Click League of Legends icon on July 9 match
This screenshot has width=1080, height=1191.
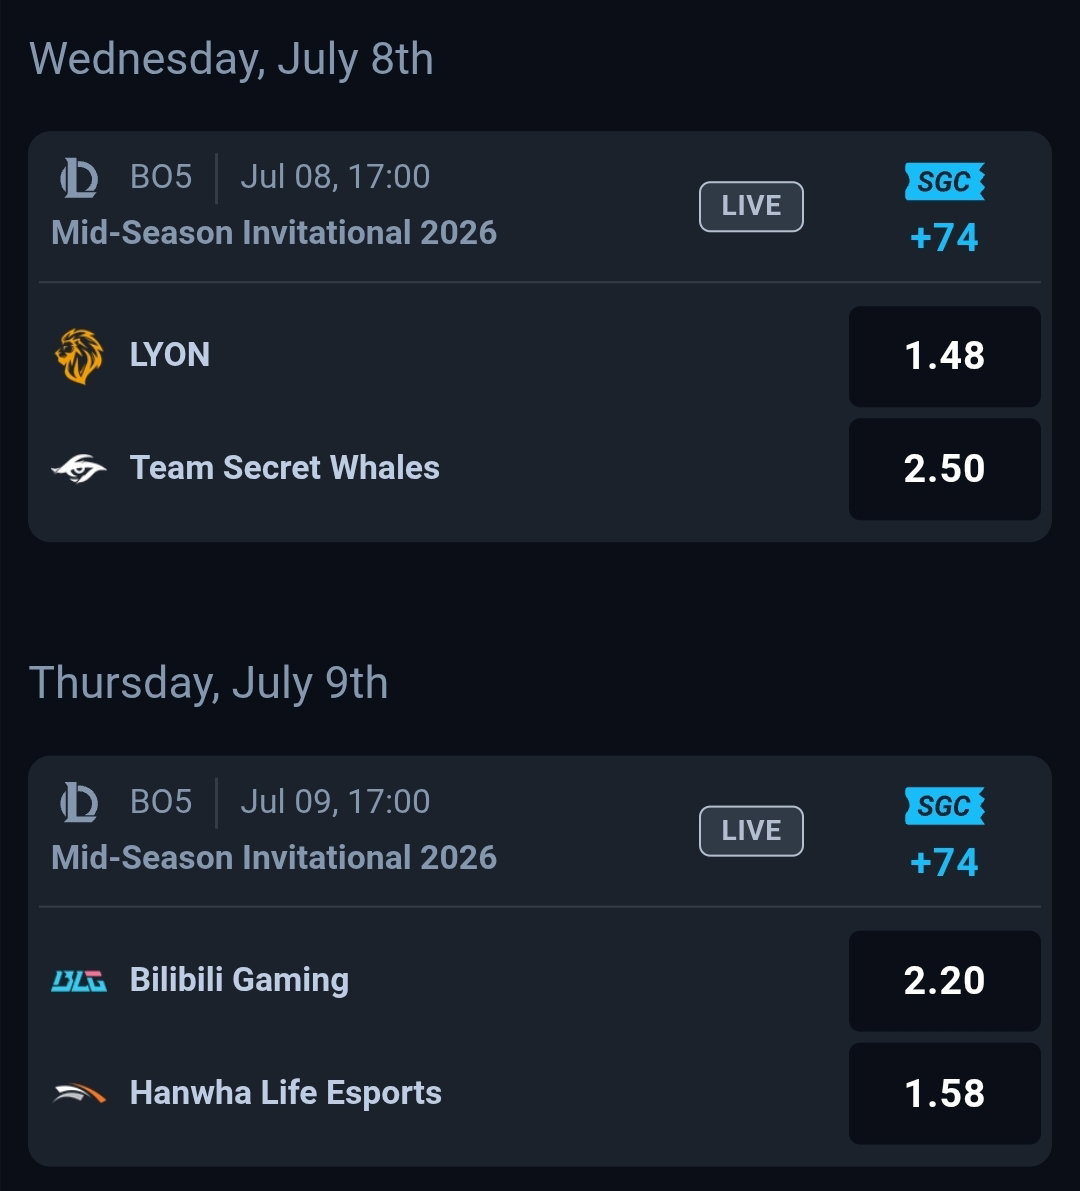click(x=79, y=802)
